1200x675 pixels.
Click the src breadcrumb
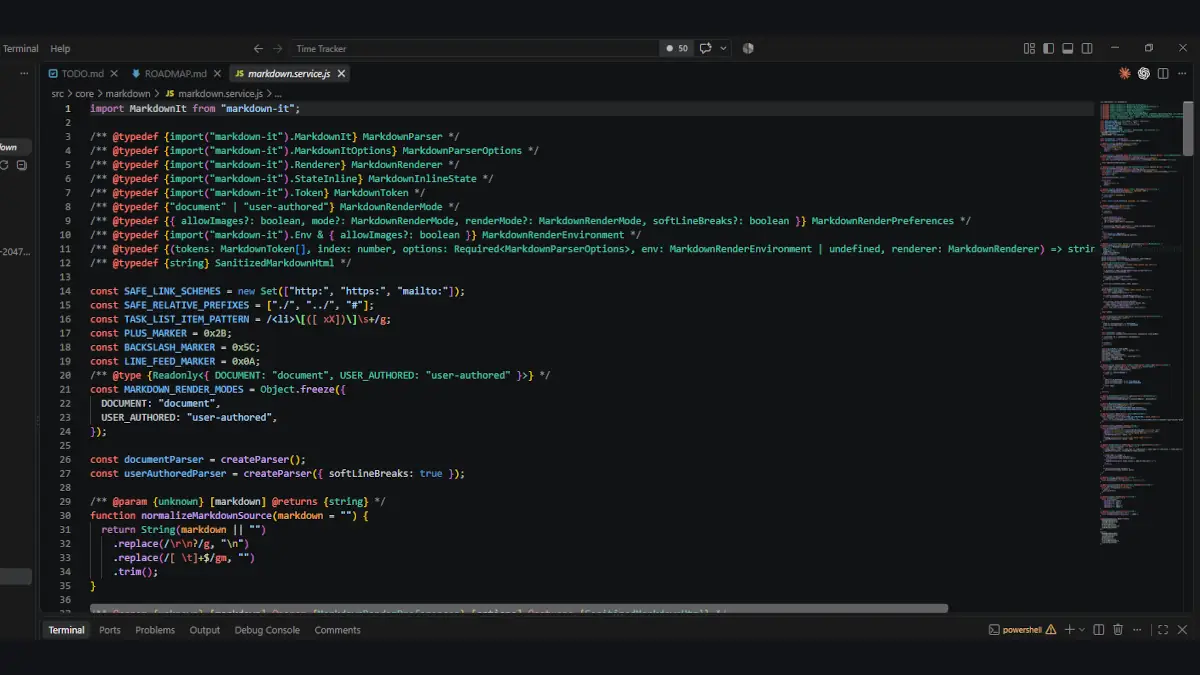[58, 93]
